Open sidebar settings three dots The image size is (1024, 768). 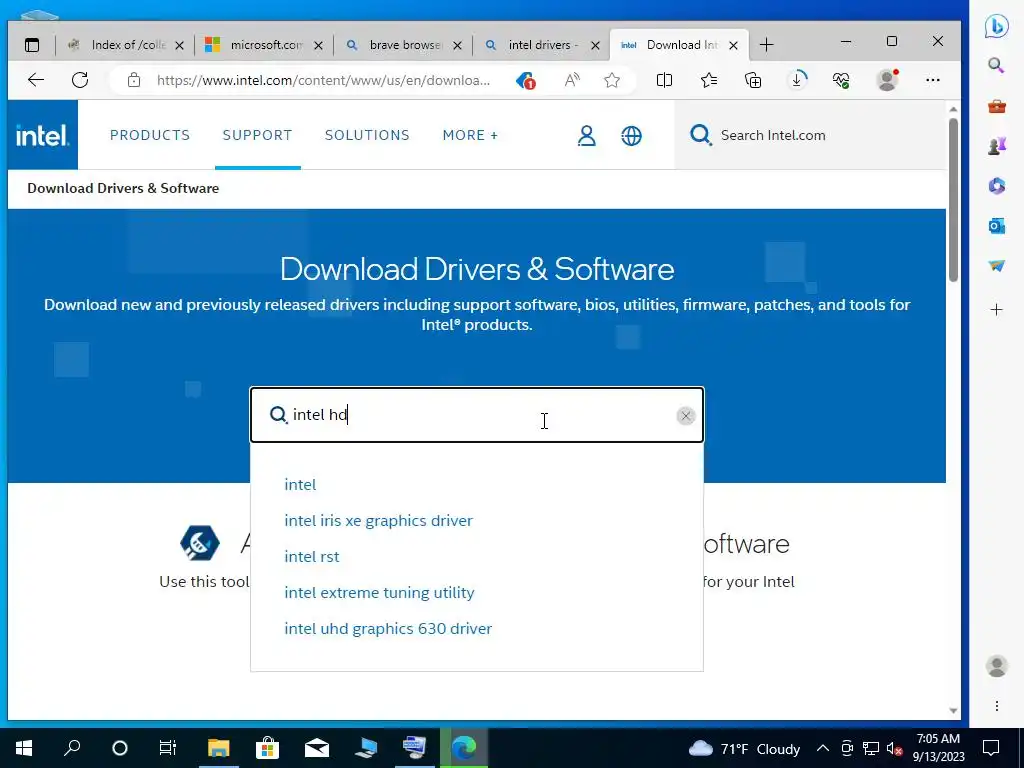(997, 706)
